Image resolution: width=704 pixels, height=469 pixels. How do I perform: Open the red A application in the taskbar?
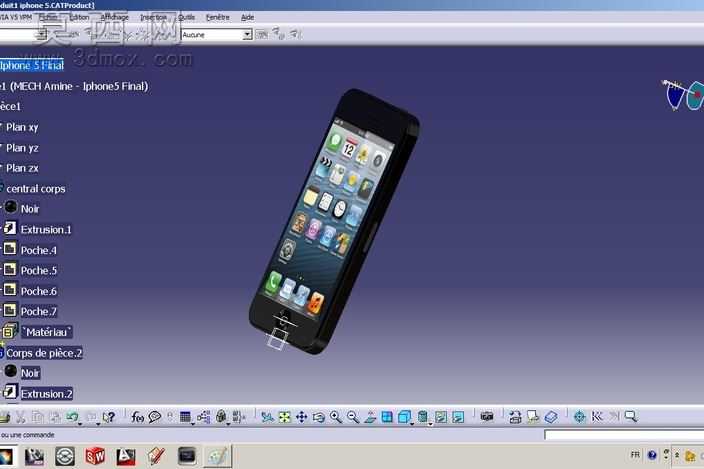pyautogui.click(x=126, y=456)
